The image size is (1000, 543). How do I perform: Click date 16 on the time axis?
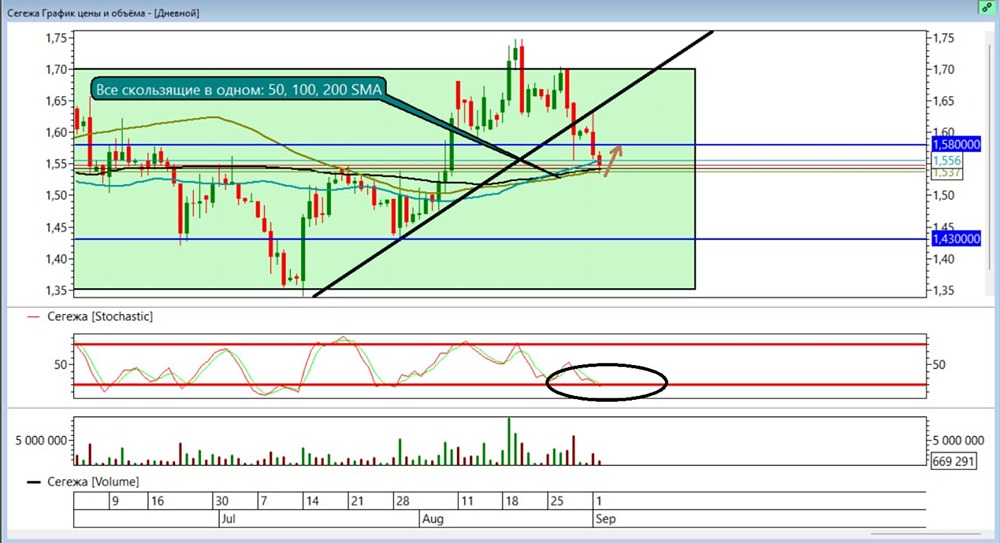(x=157, y=501)
